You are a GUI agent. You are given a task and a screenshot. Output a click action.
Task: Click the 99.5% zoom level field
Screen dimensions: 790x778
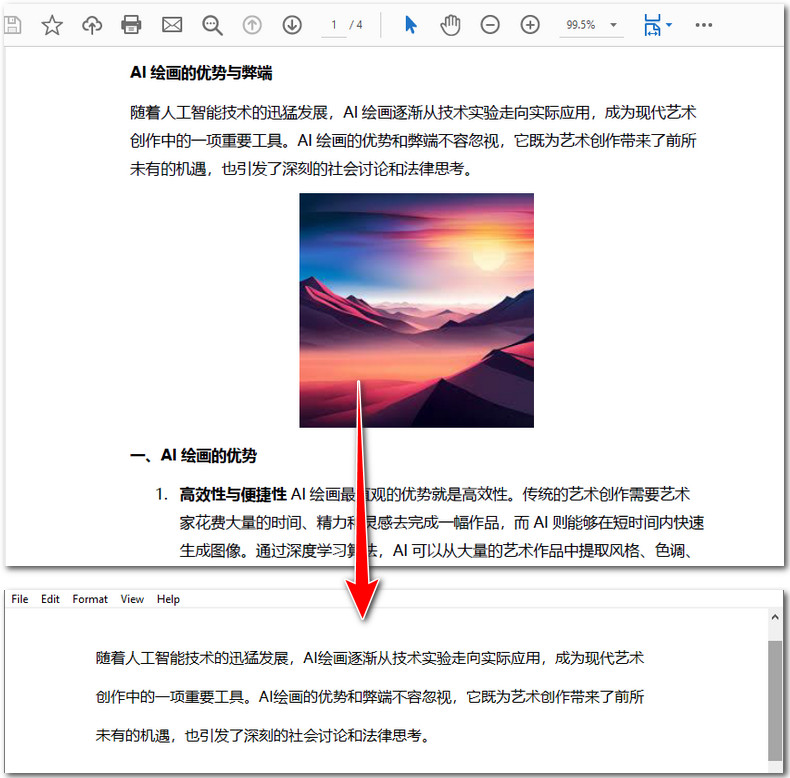(580, 25)
